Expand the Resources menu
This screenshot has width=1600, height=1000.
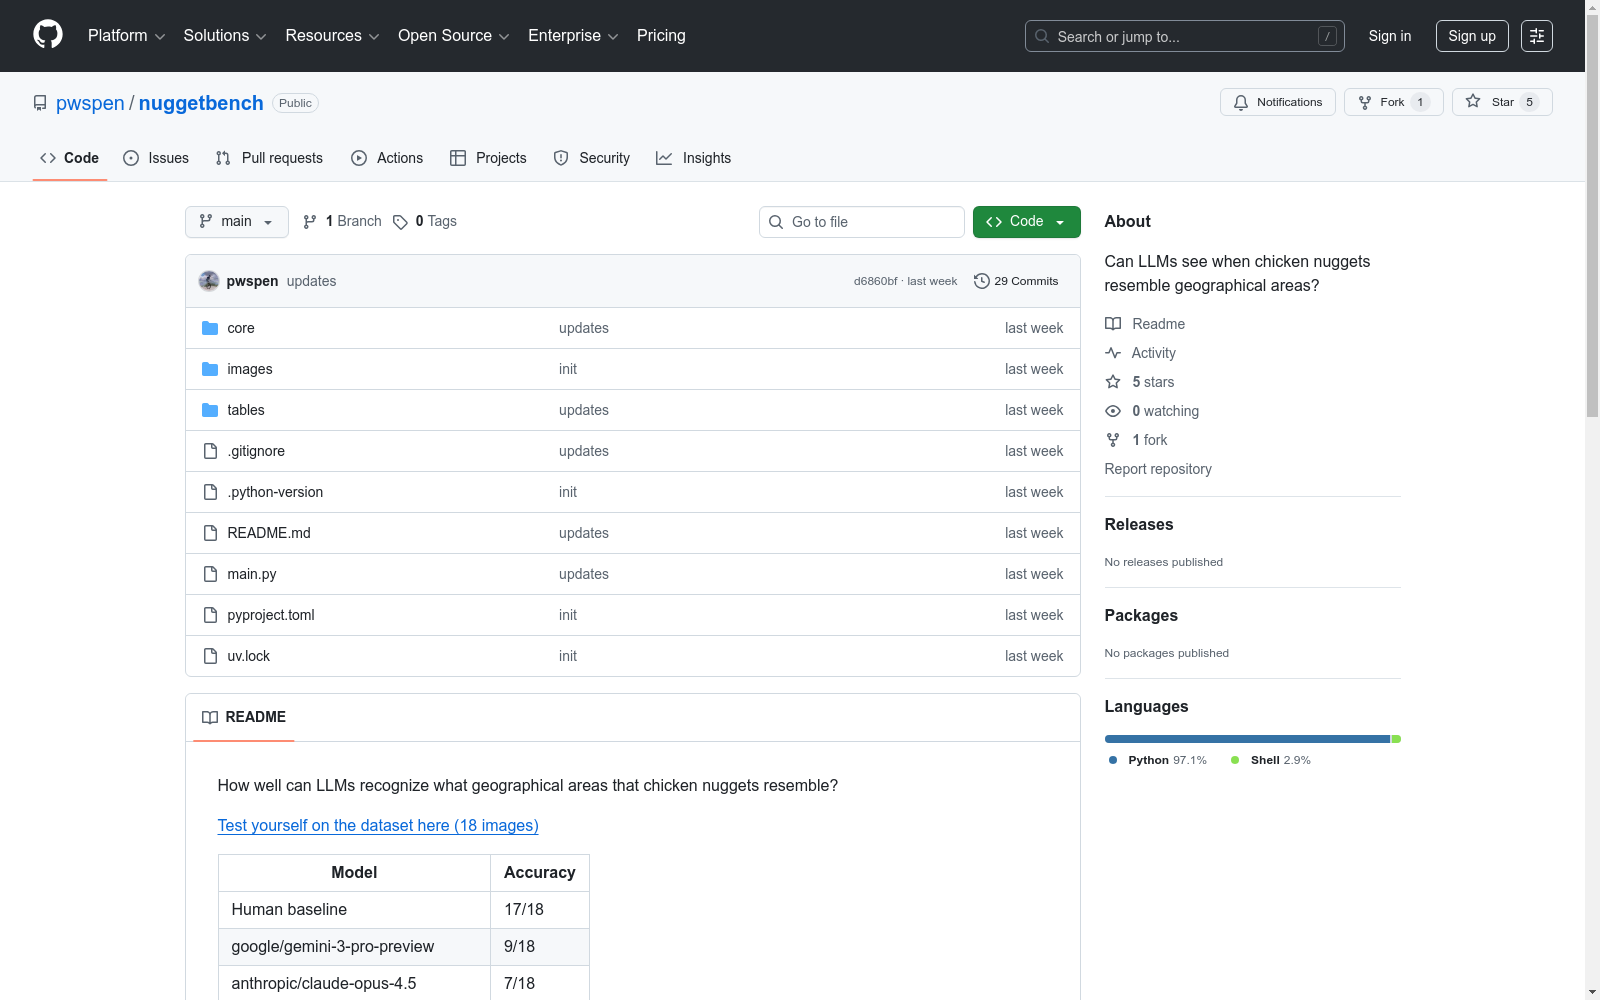coord(332,36)
